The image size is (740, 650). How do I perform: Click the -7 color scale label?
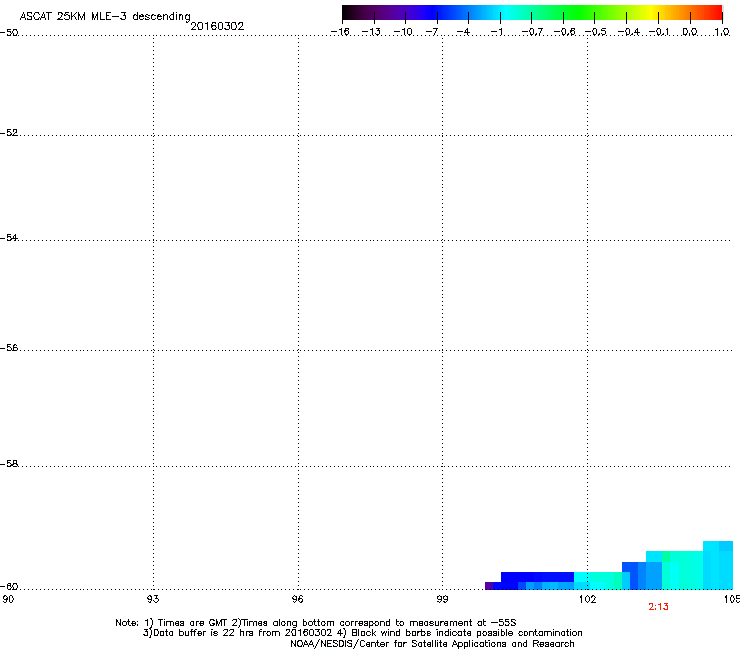pos(432,32)
